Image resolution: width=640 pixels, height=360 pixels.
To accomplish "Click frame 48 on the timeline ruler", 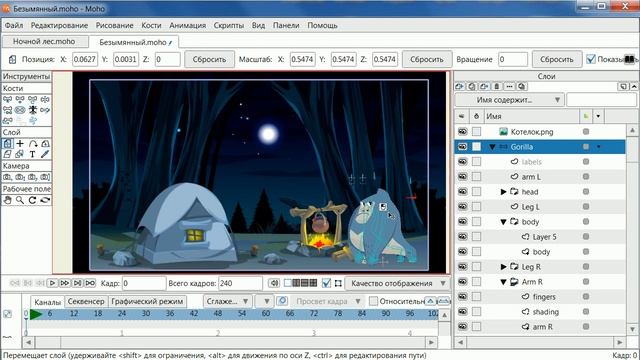I will click(218, 313).
